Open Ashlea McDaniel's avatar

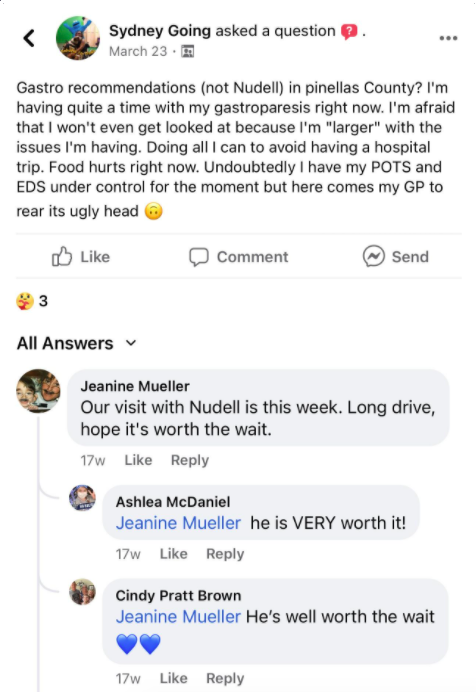(x=82, y=497)
